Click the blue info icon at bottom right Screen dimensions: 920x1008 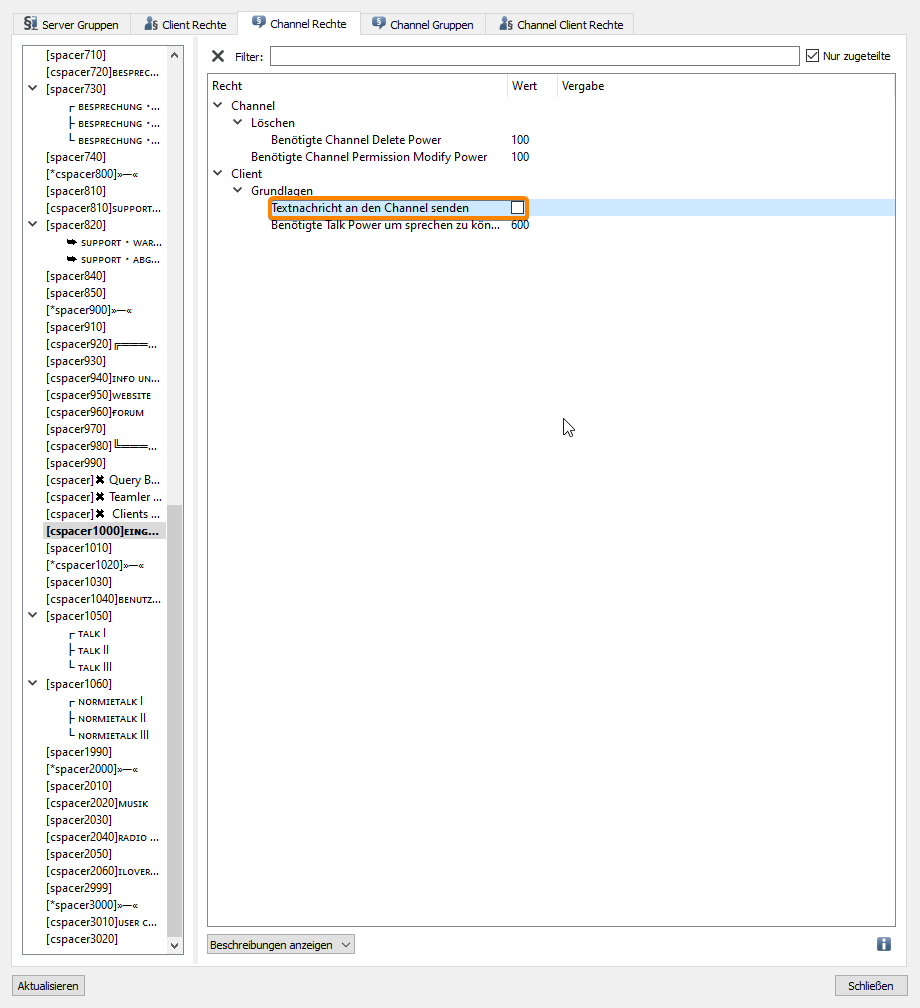pos(883,944)
